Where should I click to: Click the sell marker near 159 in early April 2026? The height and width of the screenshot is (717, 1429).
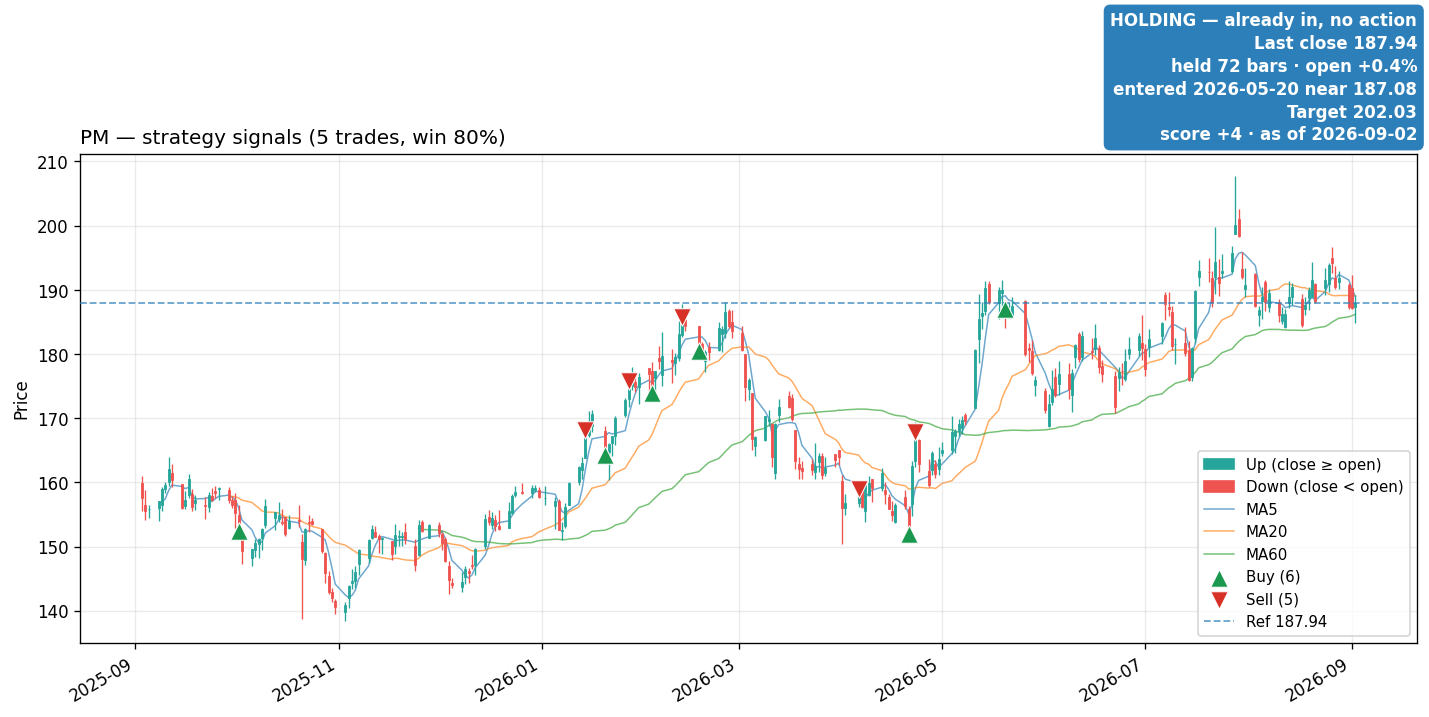(859, 490)
